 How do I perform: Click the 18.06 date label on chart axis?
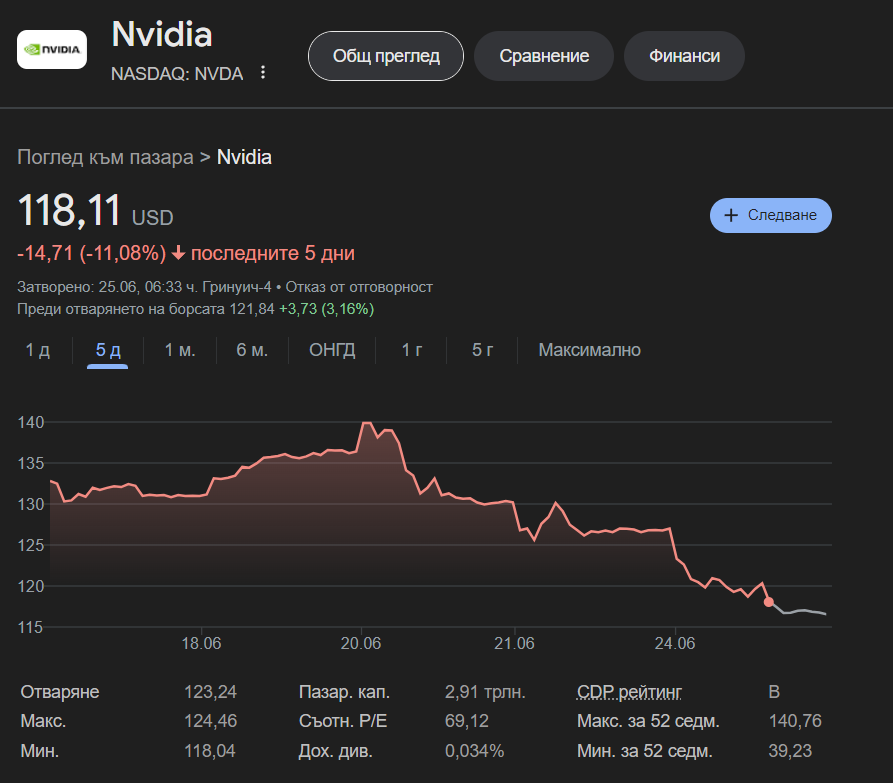coord(201,643)
